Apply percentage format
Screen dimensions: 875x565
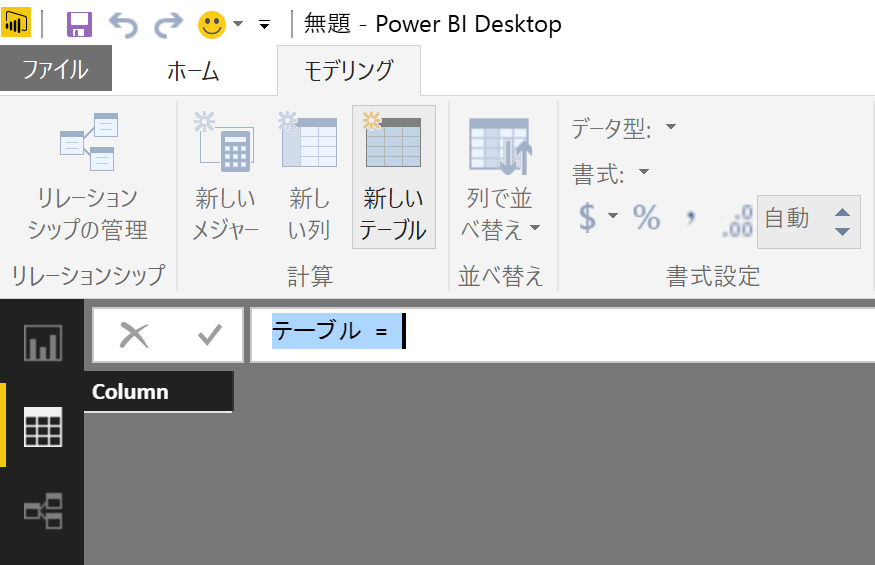click(x=646, y=217)
